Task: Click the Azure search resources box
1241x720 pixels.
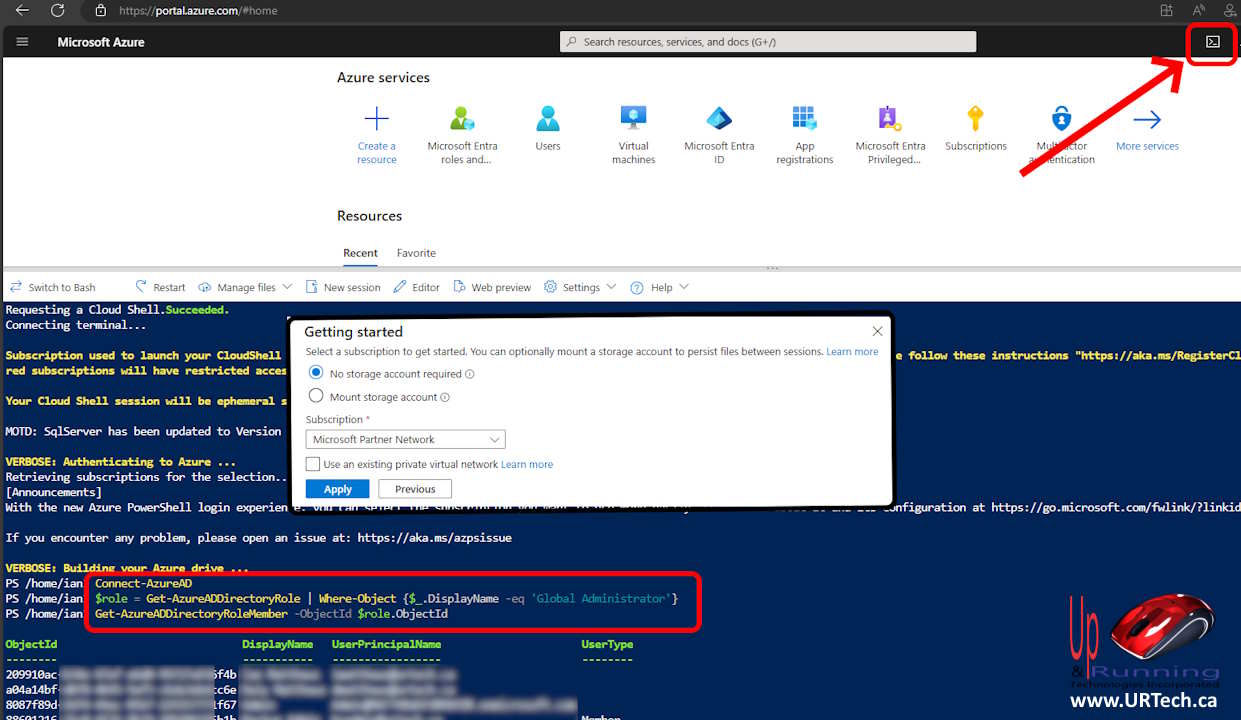Action: point(767,42)
